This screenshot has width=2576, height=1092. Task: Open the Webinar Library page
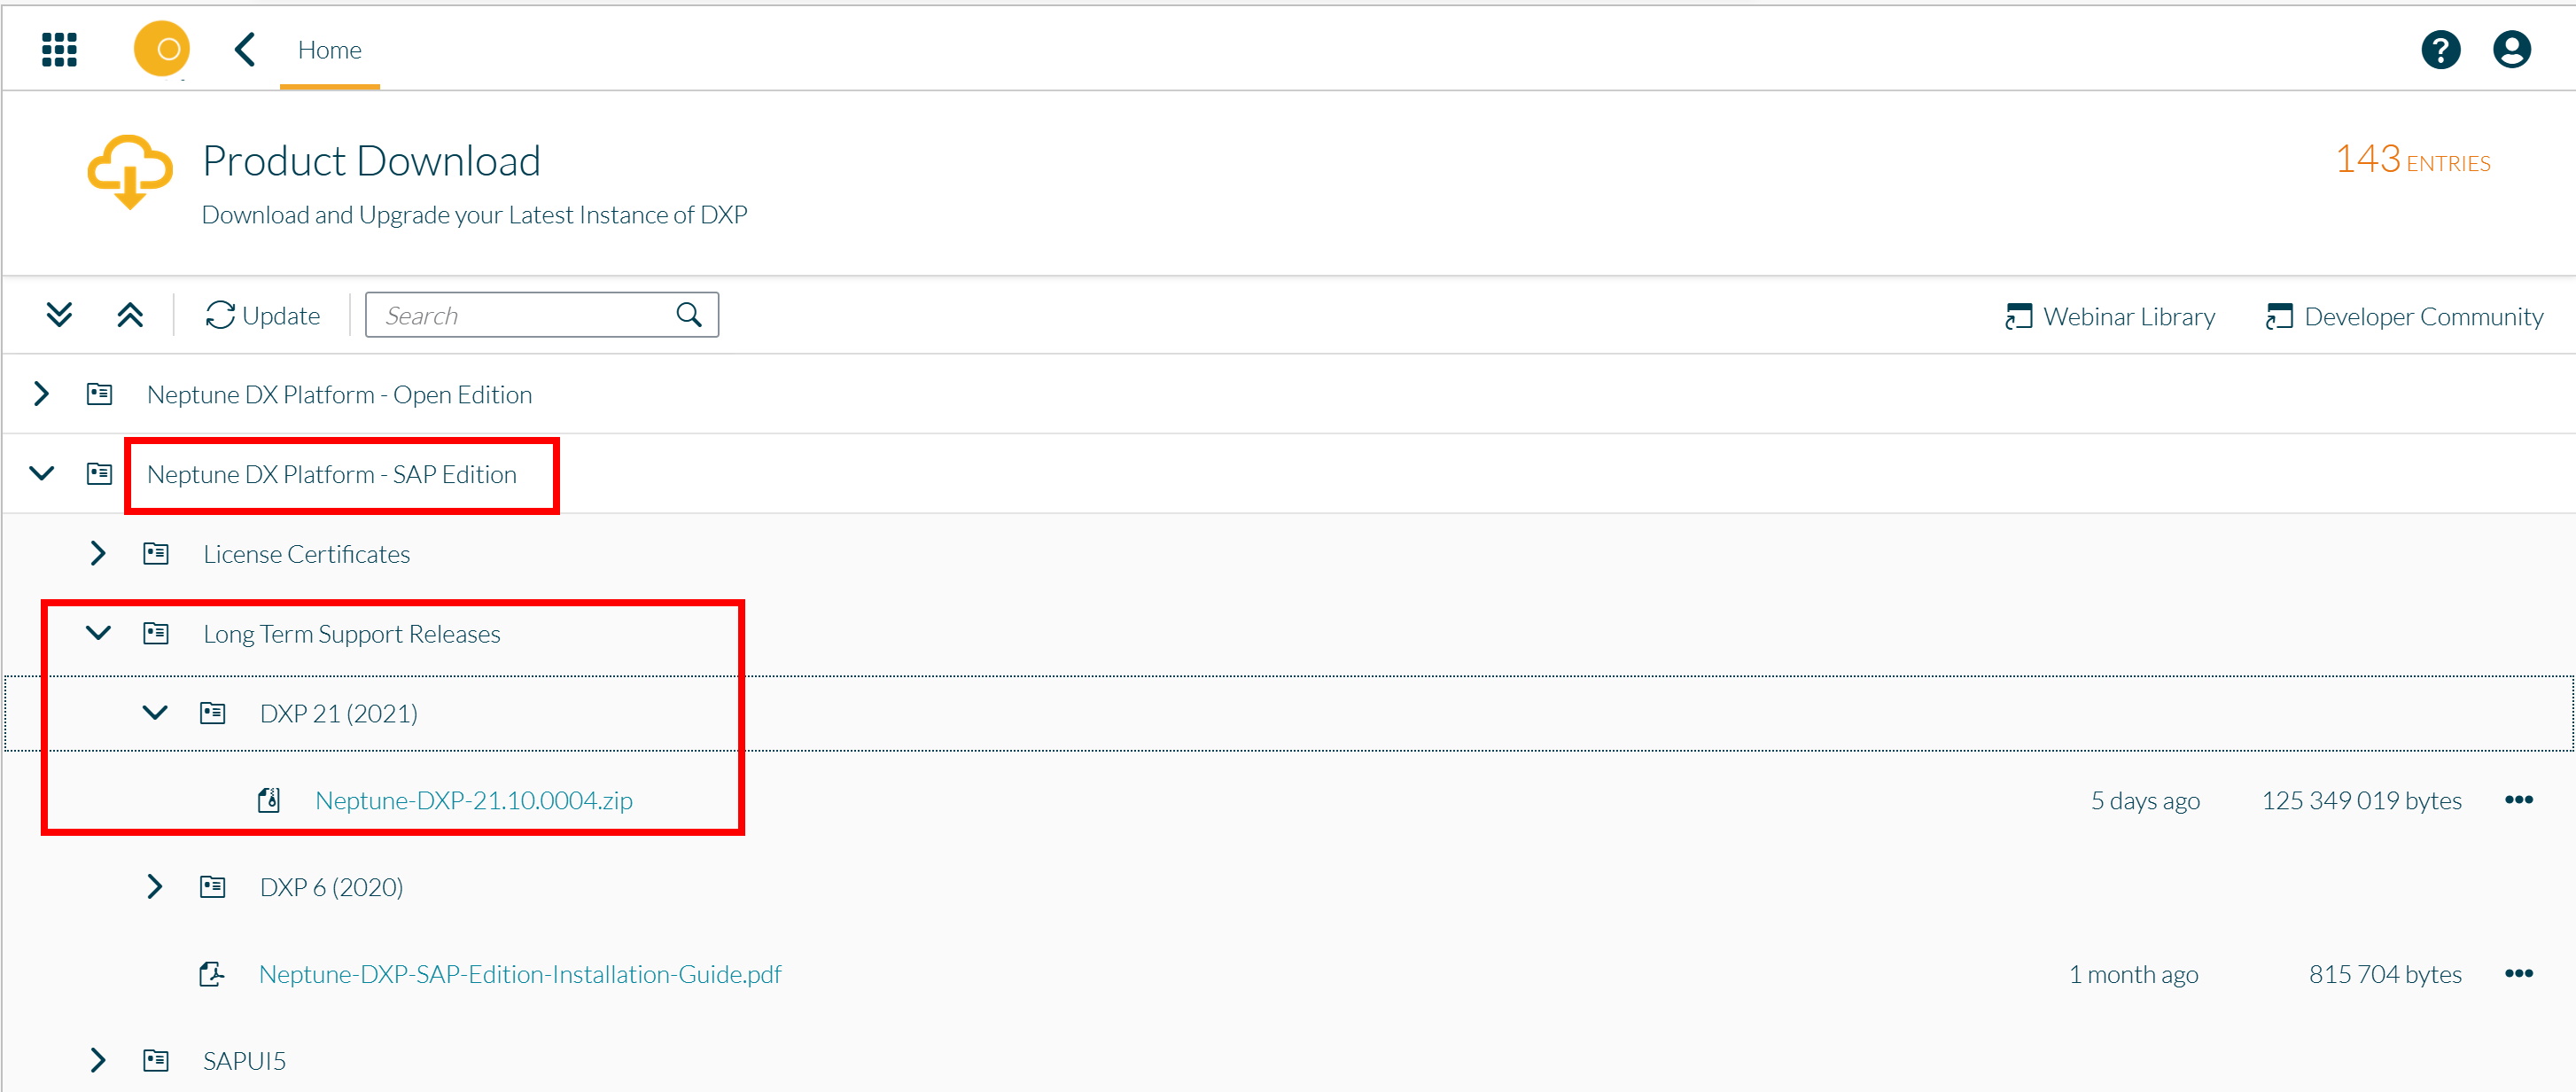point(2109,316)
